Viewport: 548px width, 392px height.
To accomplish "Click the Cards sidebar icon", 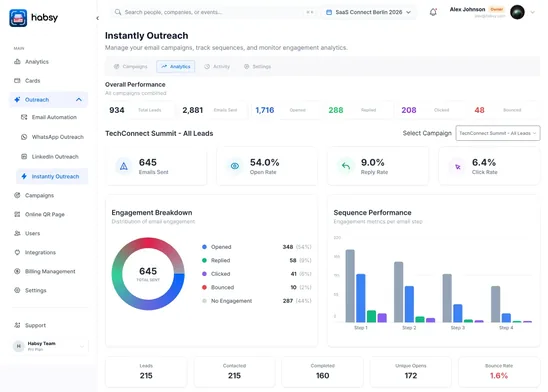I will [x=17, y=81].
